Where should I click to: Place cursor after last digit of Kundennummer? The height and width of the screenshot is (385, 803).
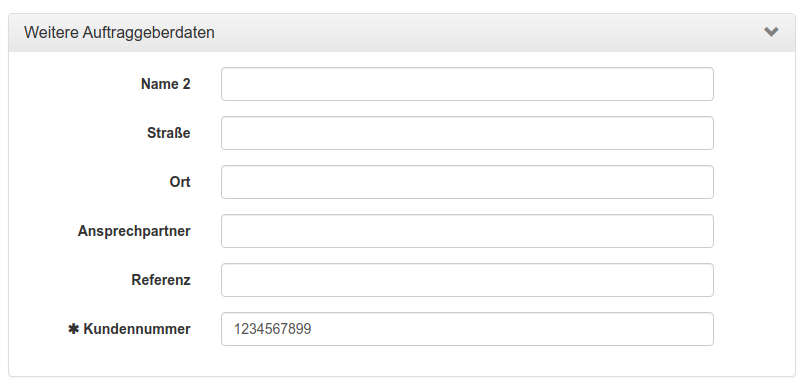click(x=312, y=329)
